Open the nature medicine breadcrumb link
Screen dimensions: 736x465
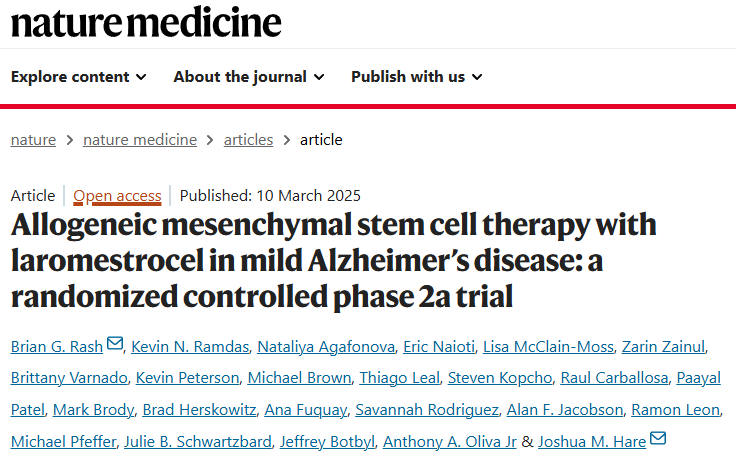click(140, 140)
